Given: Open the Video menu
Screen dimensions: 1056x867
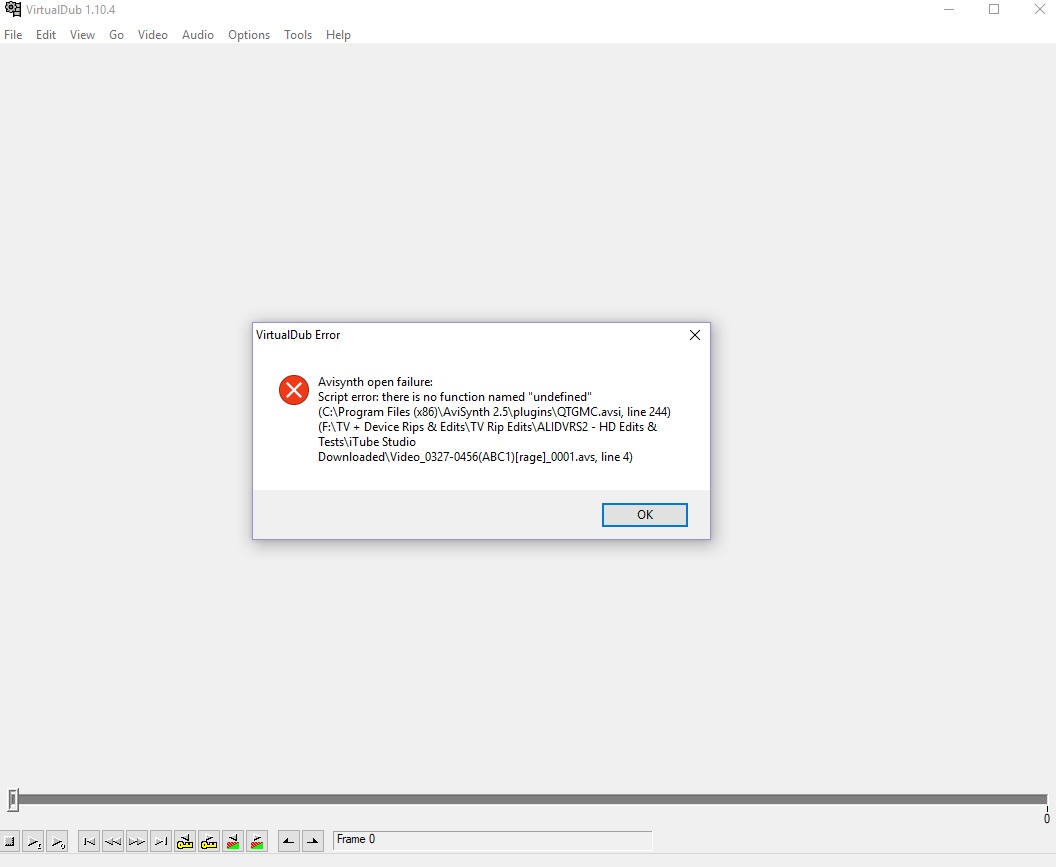Looking at the screenshot, I should 153,35.
